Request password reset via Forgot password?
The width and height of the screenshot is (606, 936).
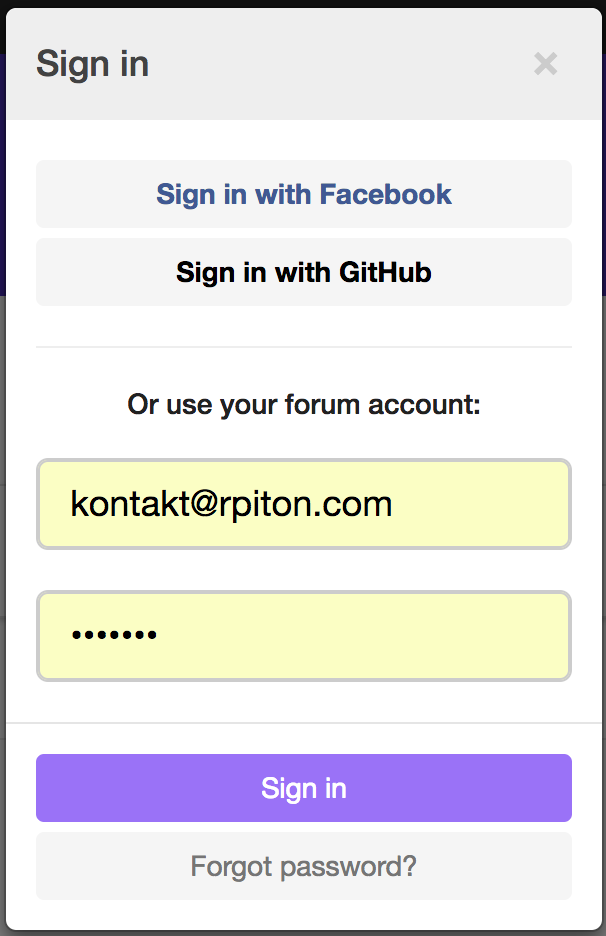click(304, 866)
